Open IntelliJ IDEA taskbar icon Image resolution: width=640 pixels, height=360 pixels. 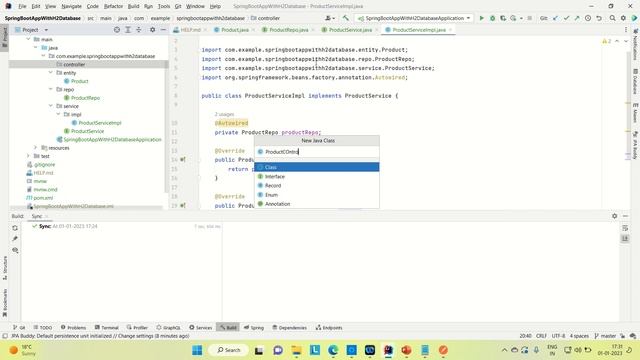pos(388,350)
